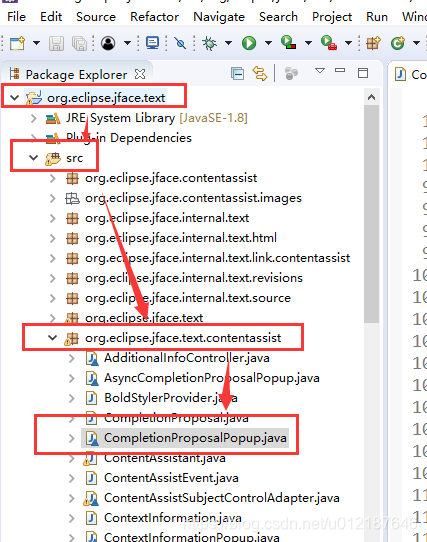The height and width of the screenshot is (542, 427).
Task: Expand the CompletionProposalPopup.java node
Action: click(72, 438)
